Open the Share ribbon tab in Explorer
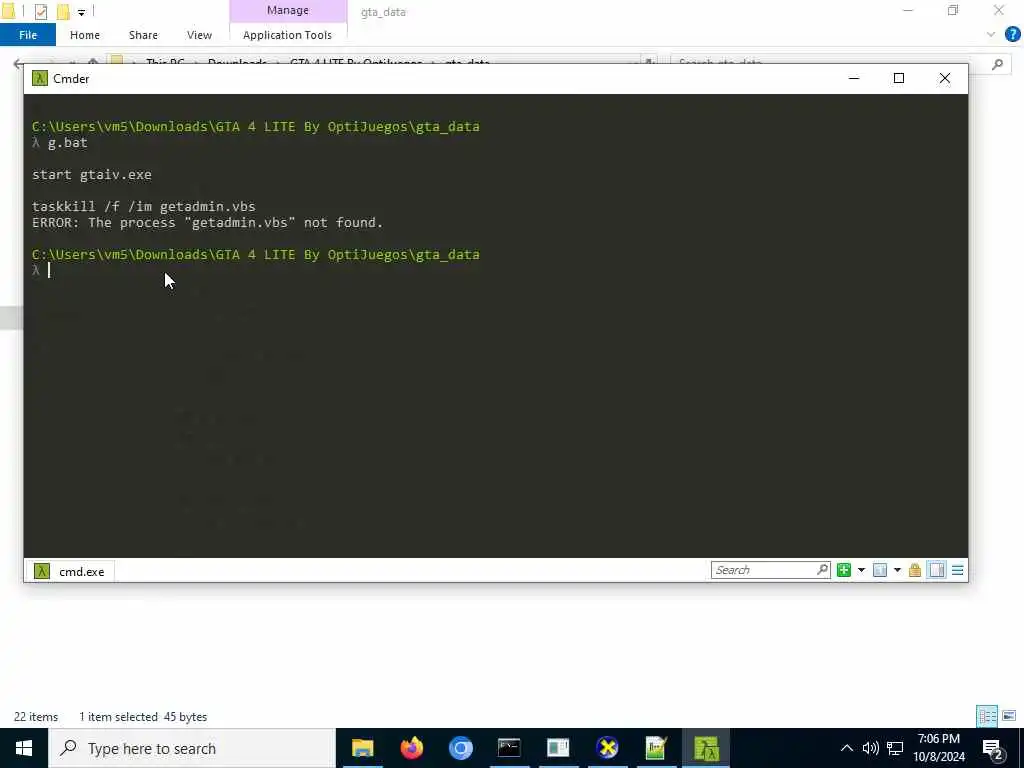The height and width of the screenshot is (768, 1024). [143, 35]
